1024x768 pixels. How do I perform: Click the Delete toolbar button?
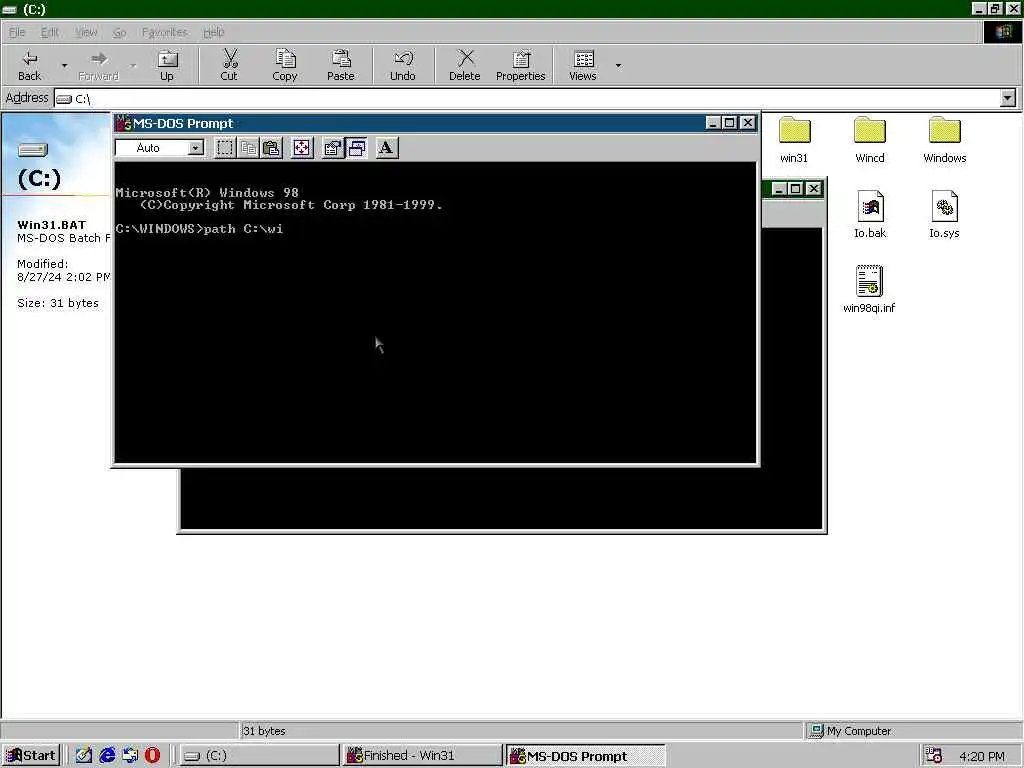click(x=464, y=66)
